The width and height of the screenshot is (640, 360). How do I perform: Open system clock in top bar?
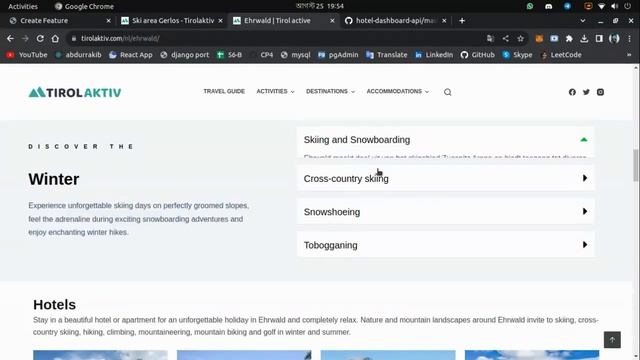(320, 6)
